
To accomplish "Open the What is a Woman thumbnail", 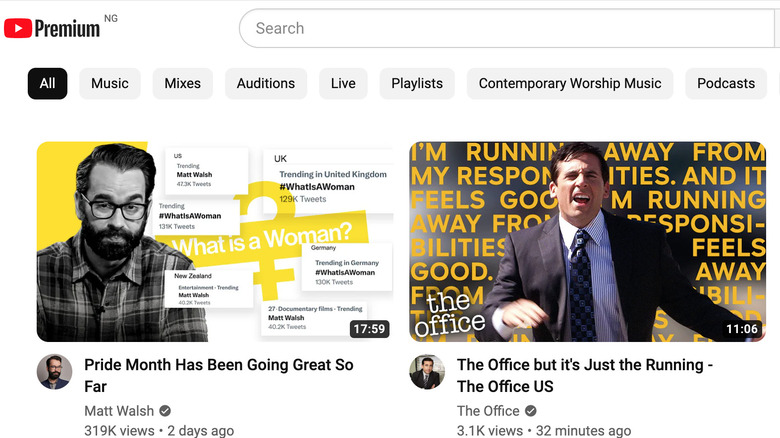I will click(x=214, y=241).
